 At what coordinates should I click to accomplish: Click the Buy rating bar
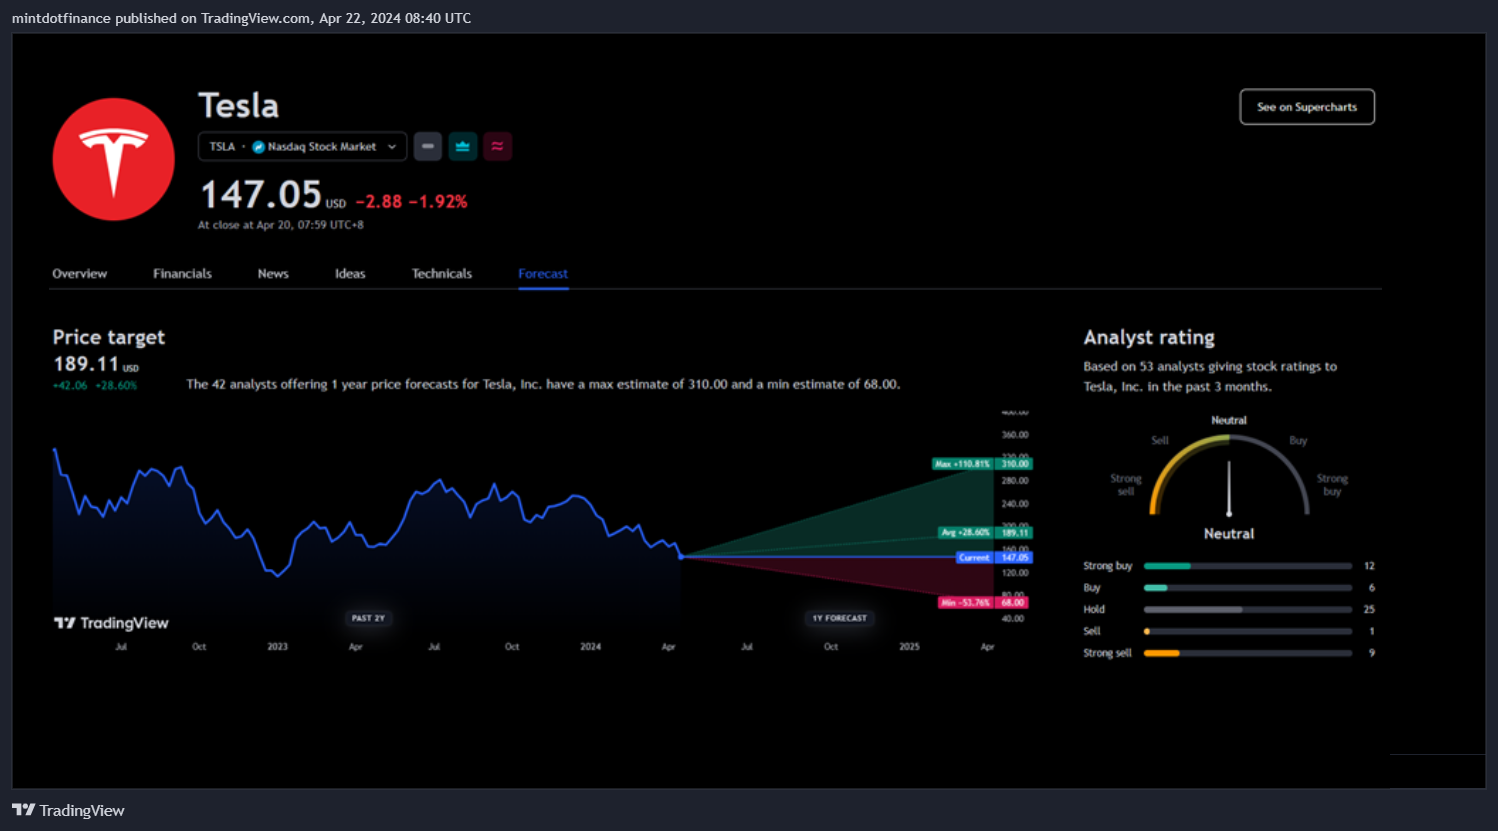(x=1248, y=588)
